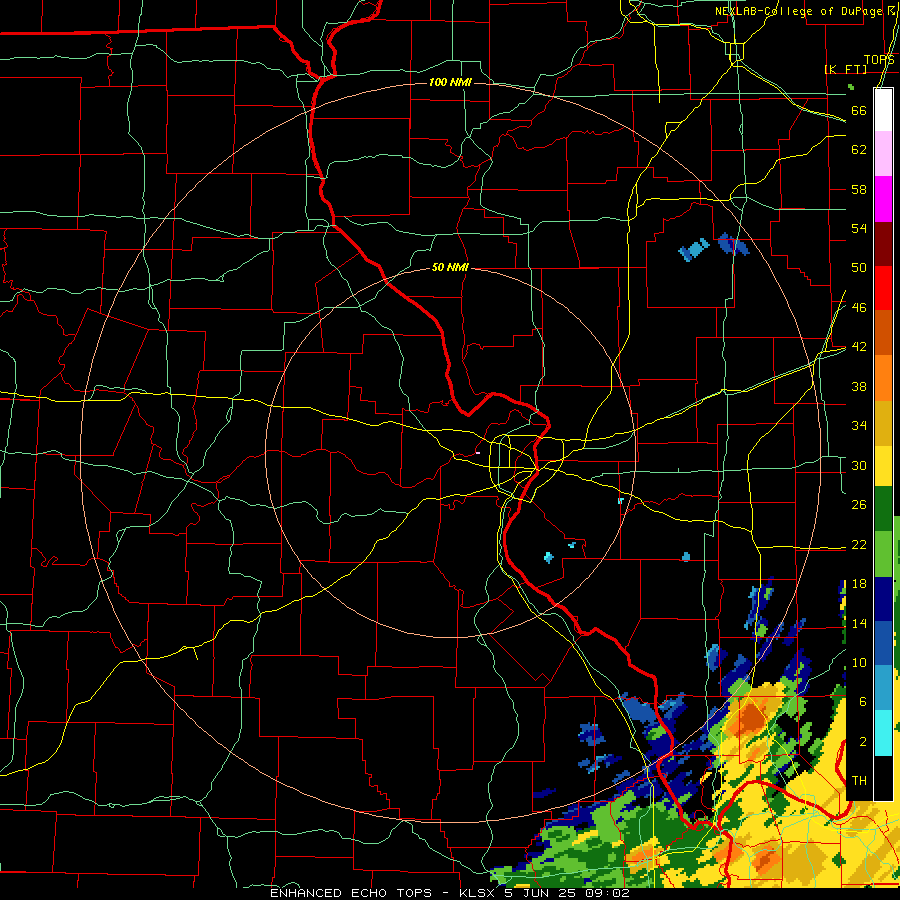Screen dimensions: 900x900
Task: Click the "2" legend value
Action: 863,742
